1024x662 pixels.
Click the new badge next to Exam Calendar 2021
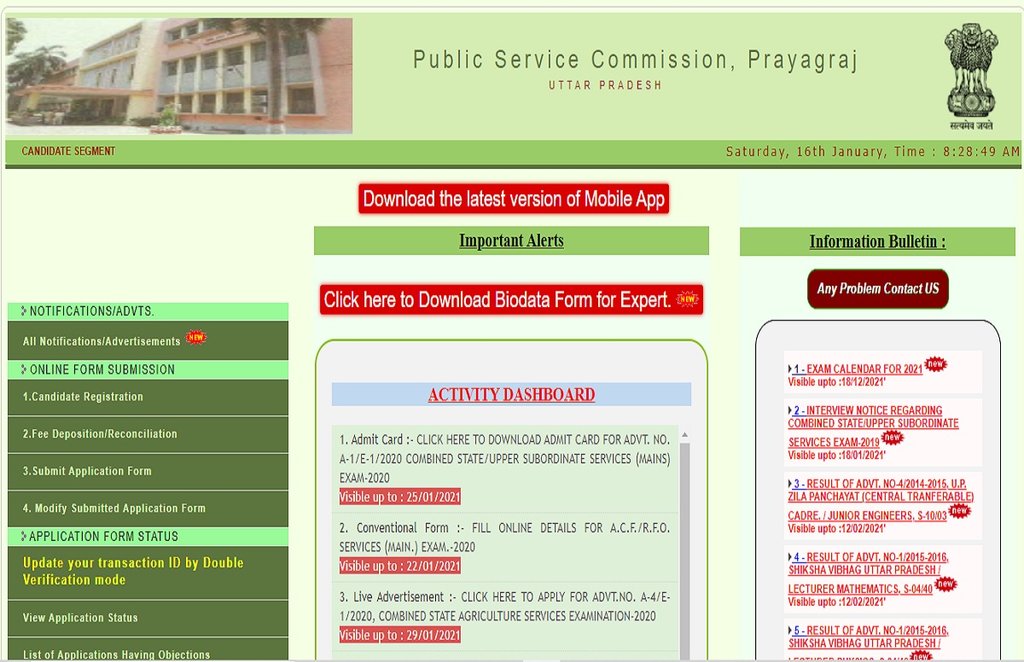click(x=935, y=365)
